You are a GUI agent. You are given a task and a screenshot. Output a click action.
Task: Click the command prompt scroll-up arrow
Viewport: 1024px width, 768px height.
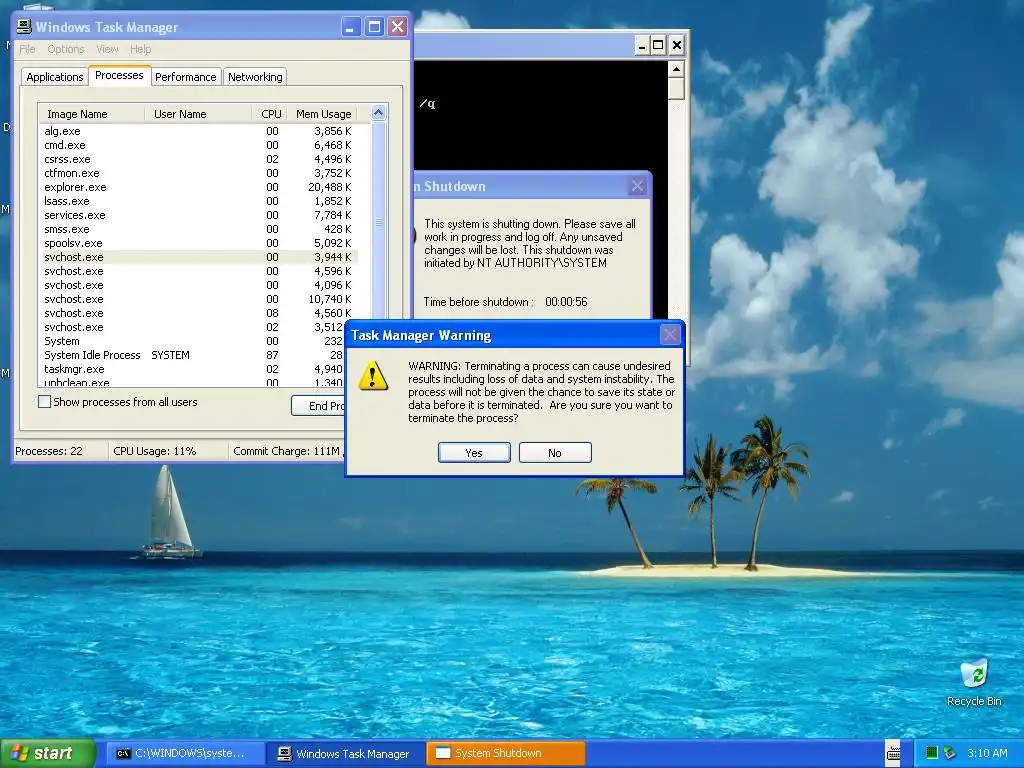[677, 69]
